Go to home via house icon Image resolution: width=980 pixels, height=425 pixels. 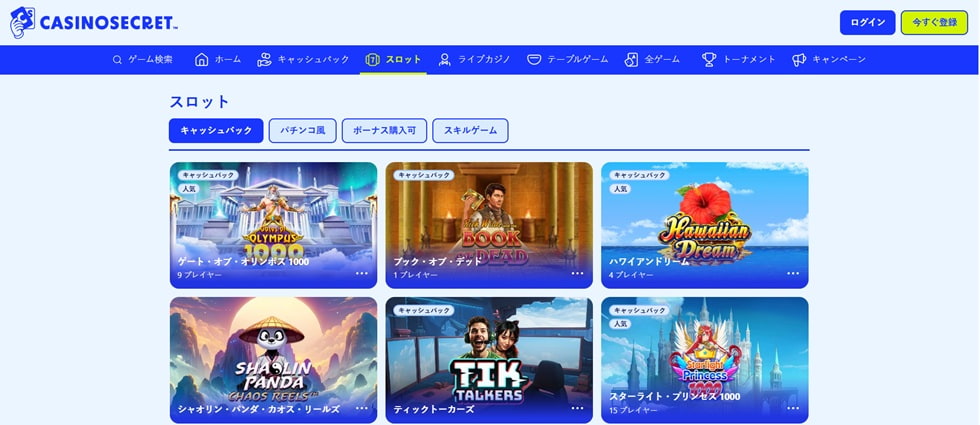[201, 60]
